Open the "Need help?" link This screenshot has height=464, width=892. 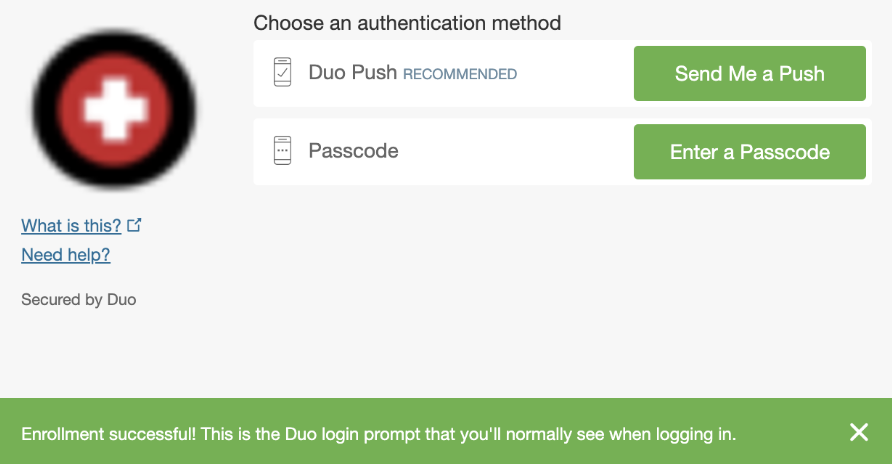pos(65,255)
